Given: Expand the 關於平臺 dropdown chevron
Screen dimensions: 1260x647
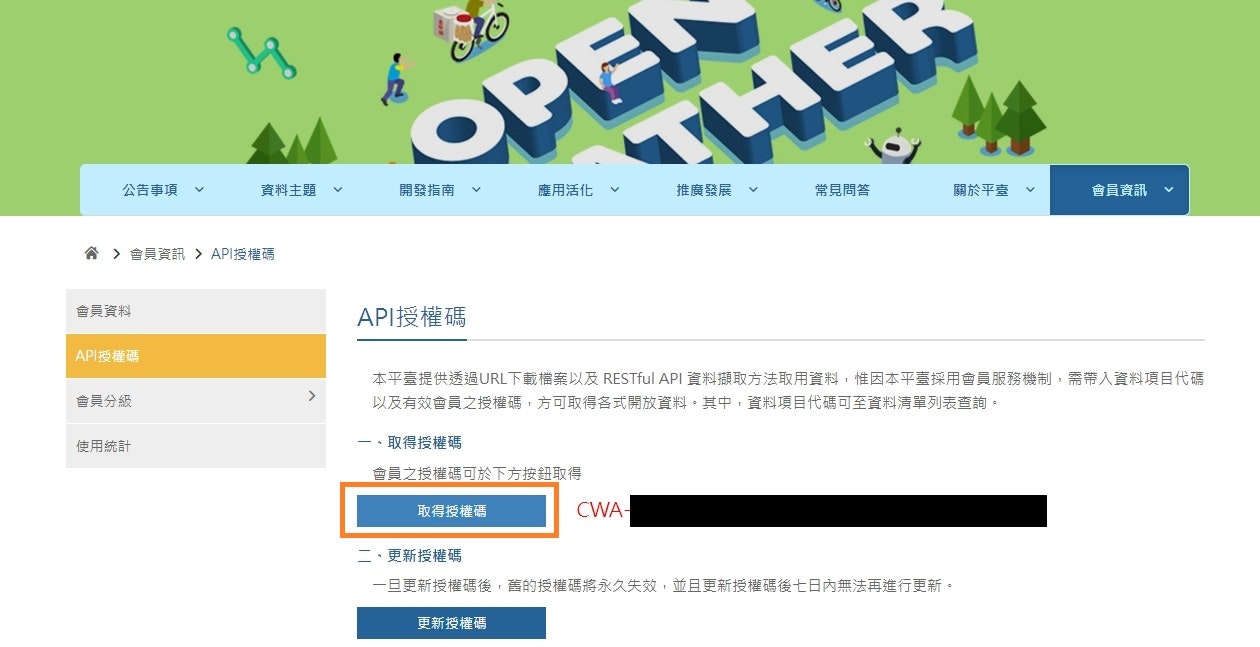Looking at the screenshot, I should click(1030, 189).
